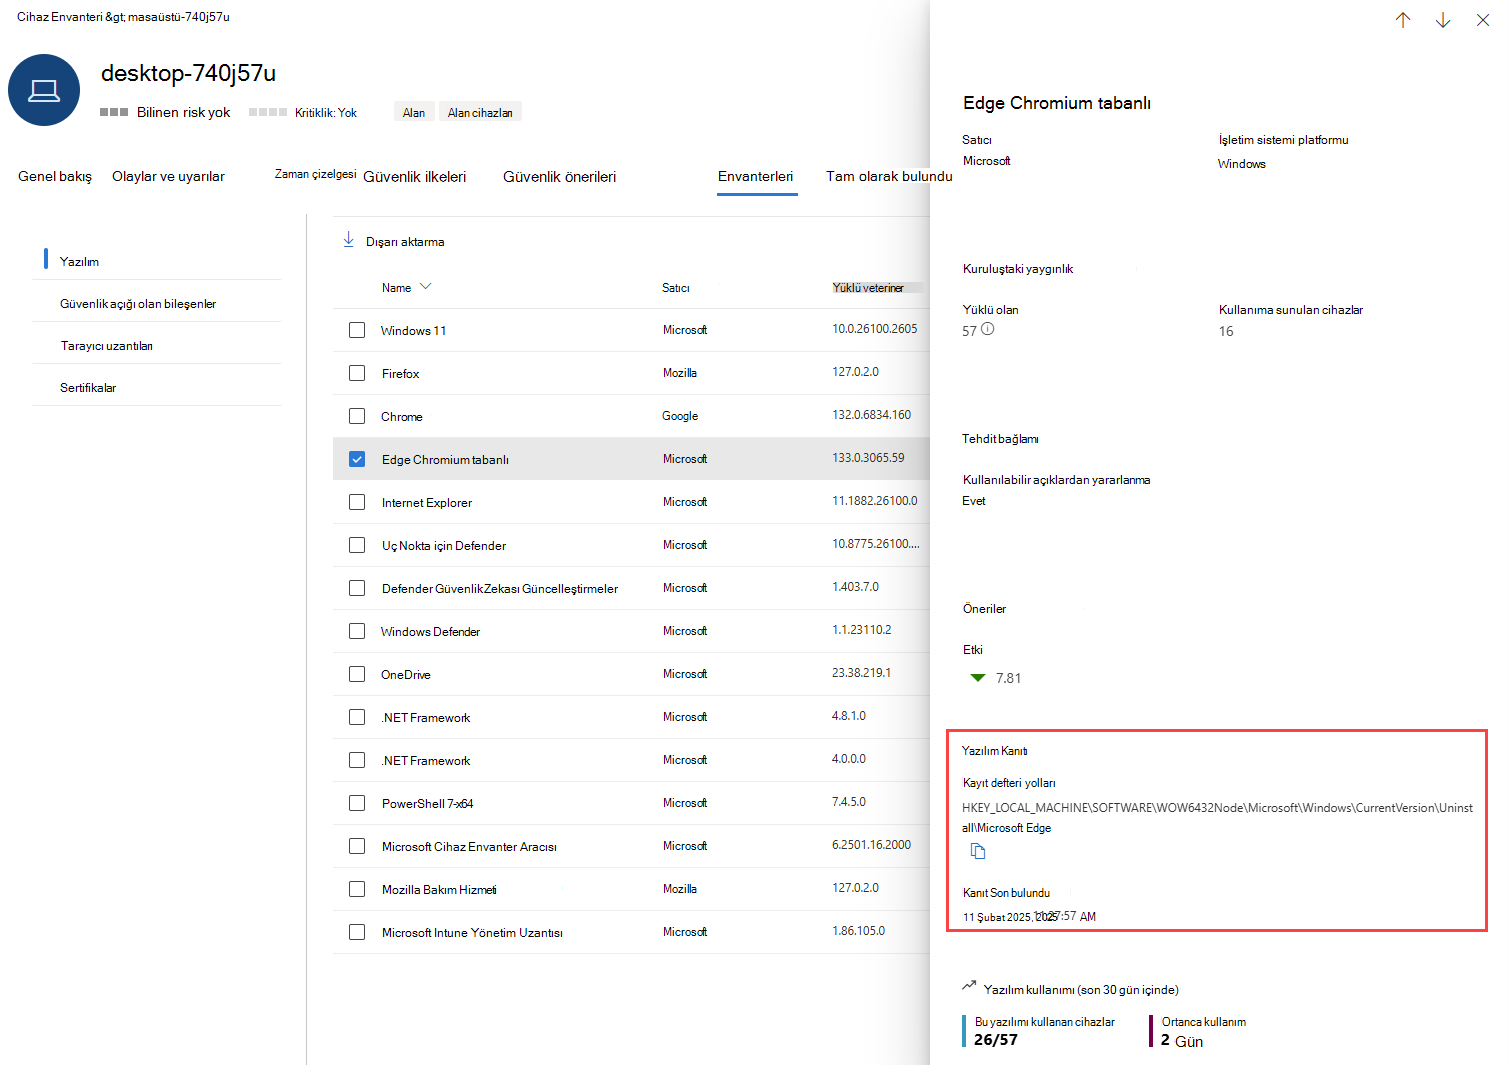Open the Envanterleri tab
This screenshot has height=1065, width=1508.
point(756,176)
